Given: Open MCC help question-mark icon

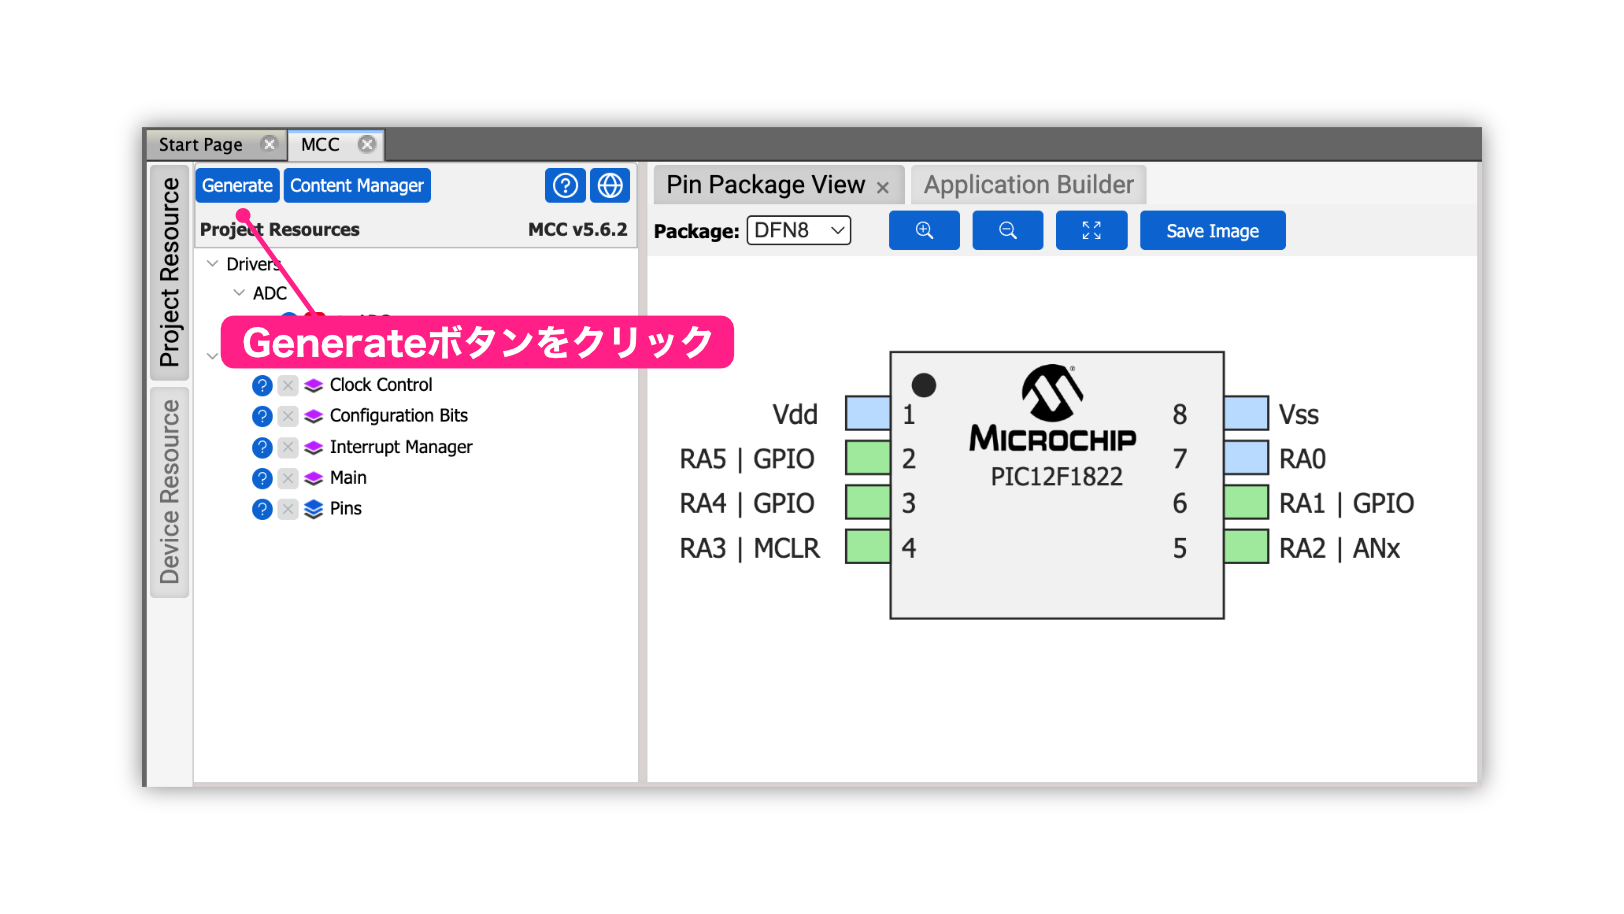Looking at the screenshot, I should click(x=565, y=186).
